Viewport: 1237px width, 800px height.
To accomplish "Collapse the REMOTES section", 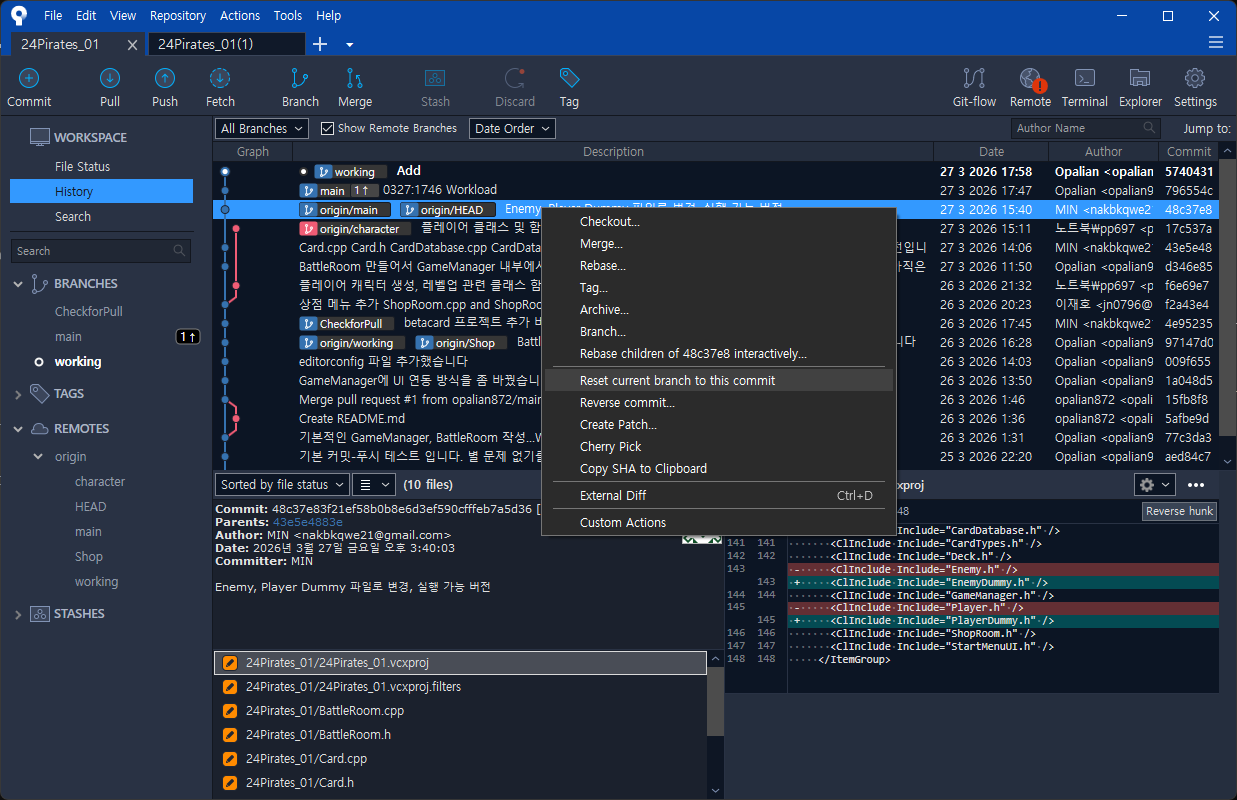I will [18, 429].
